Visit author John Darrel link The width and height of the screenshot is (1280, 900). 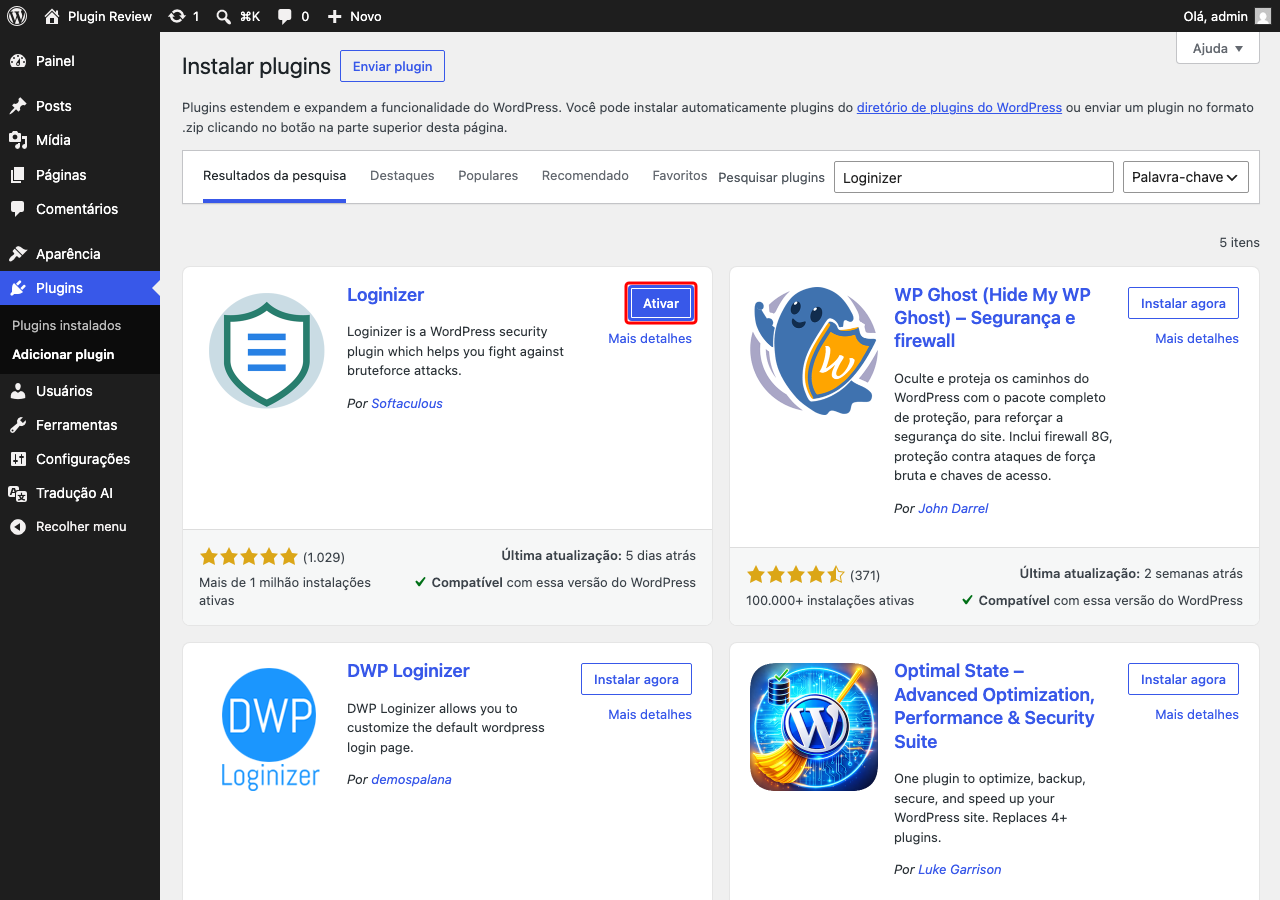pyautogui.click(x=953, y=509)
